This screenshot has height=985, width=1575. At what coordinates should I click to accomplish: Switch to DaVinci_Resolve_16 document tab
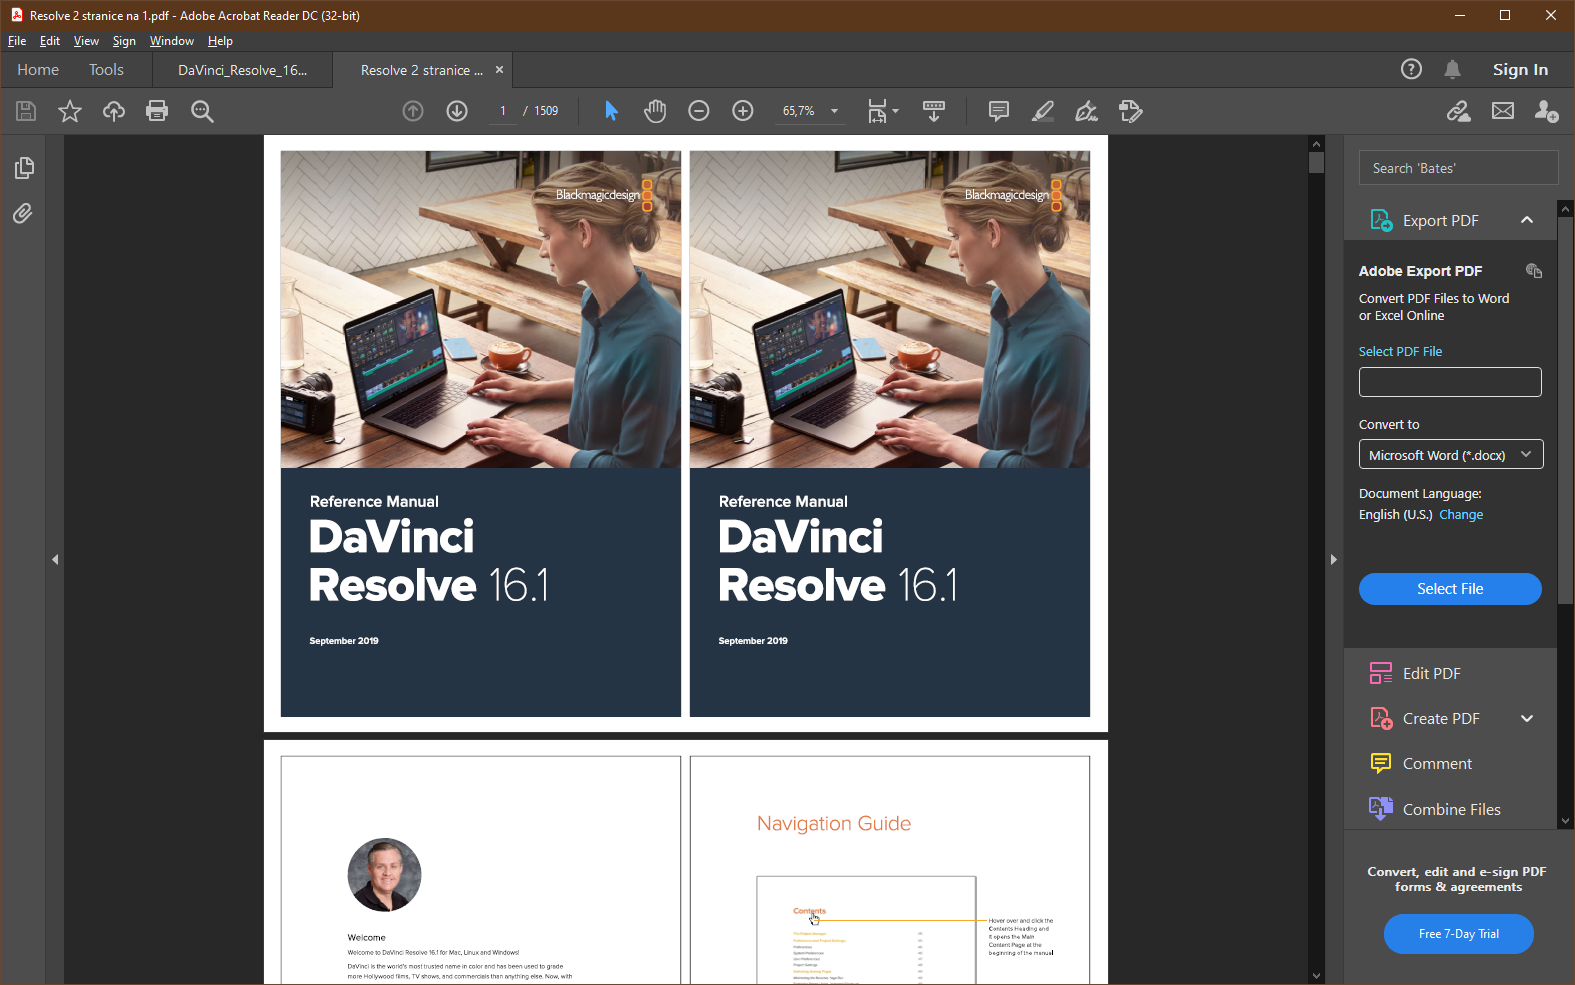[243, 70]
